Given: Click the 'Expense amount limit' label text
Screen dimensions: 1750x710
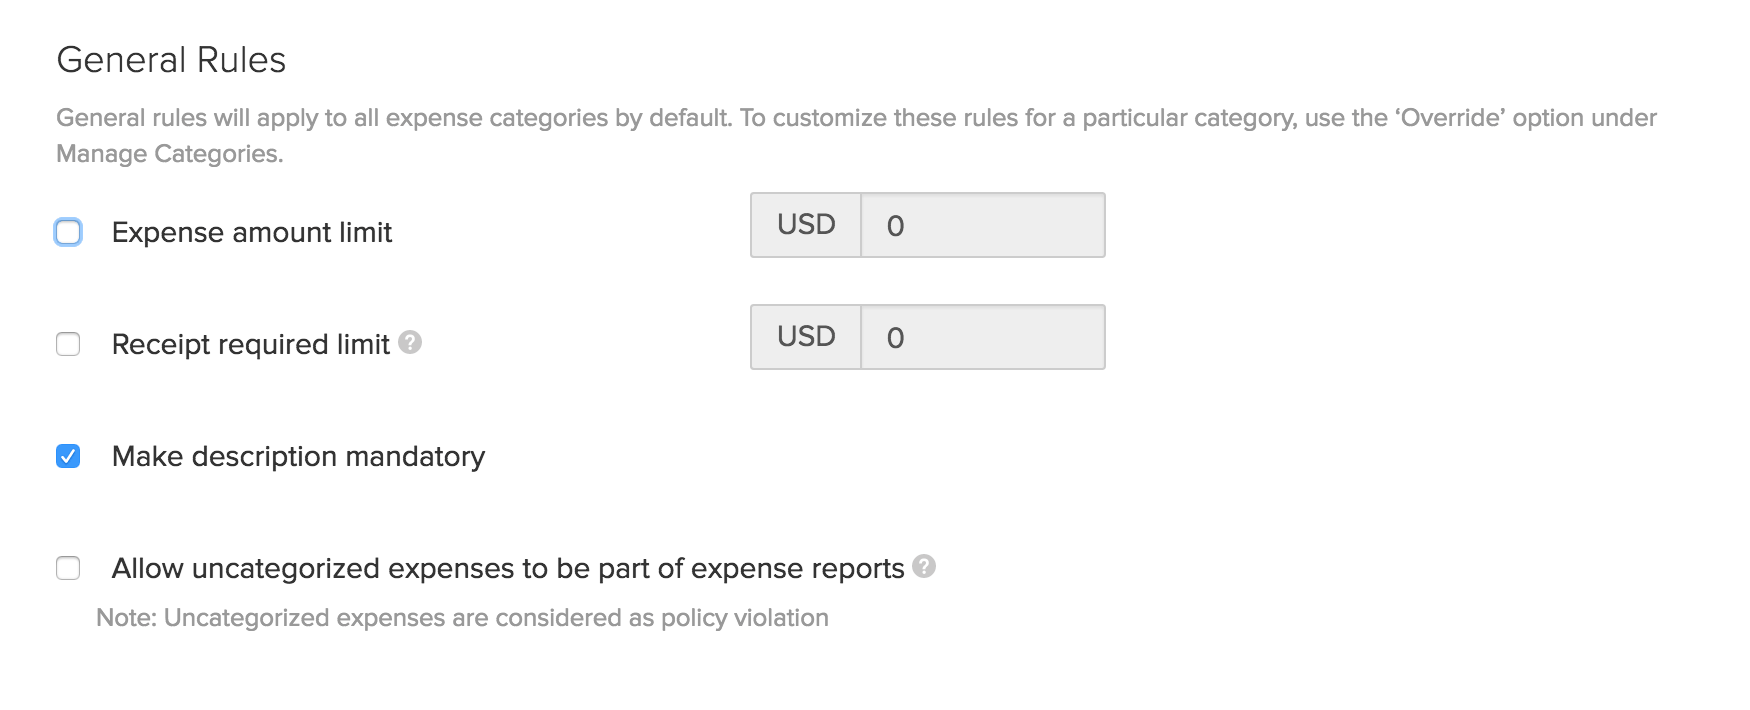Looking at the screenshot, I should tap(252, 232).
